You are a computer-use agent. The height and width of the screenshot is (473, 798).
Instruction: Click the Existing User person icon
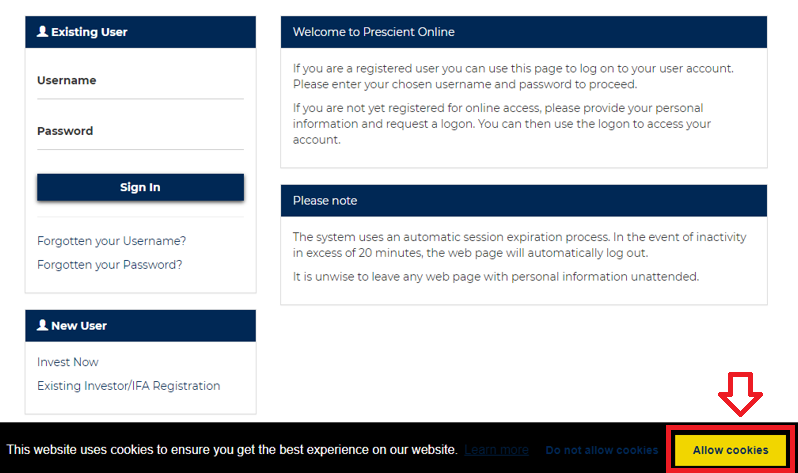tap(42, 32)
